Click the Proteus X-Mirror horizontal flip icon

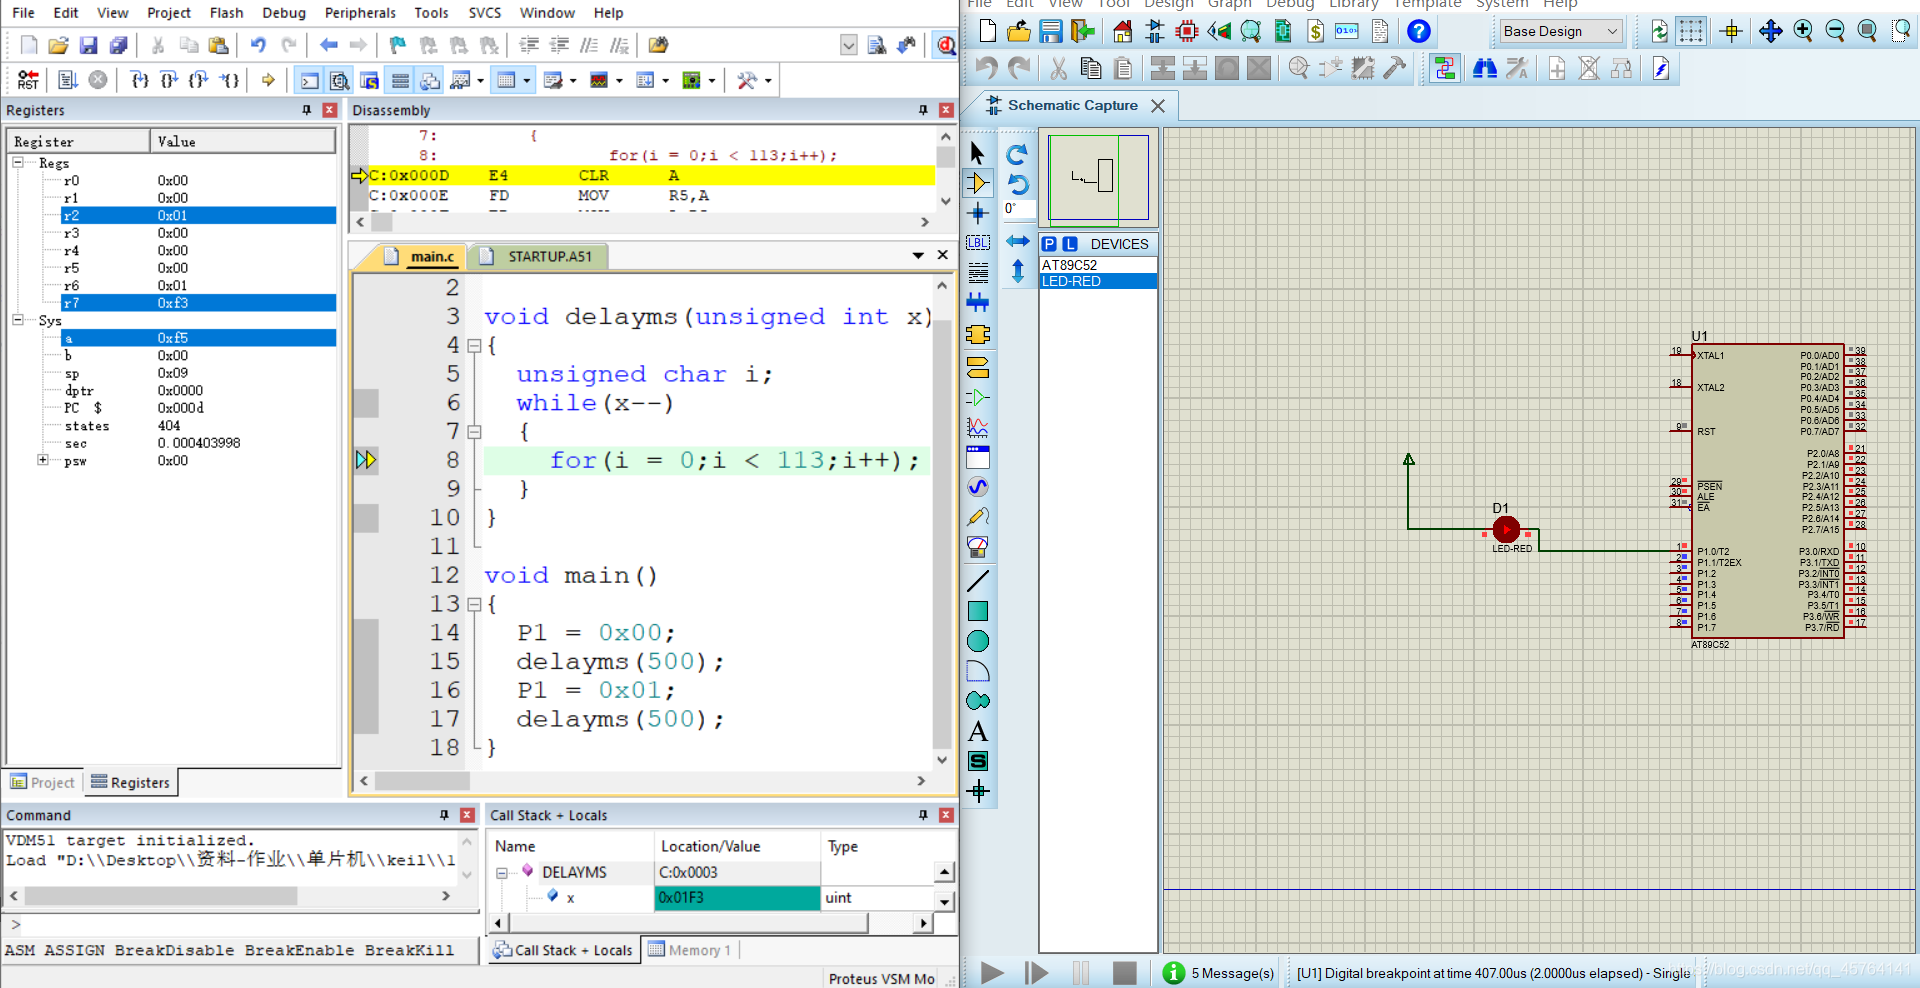tap(1017, 241)
